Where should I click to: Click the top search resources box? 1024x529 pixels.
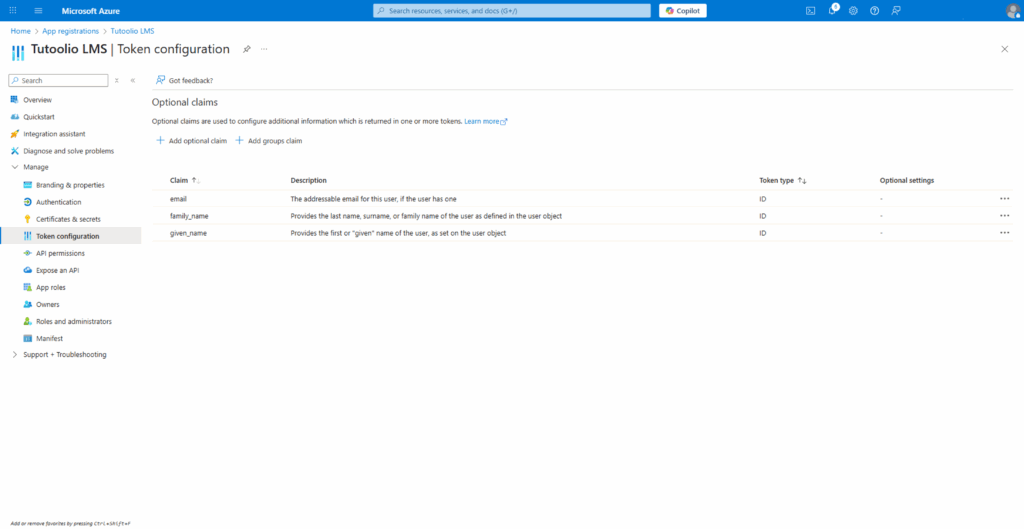510,10
